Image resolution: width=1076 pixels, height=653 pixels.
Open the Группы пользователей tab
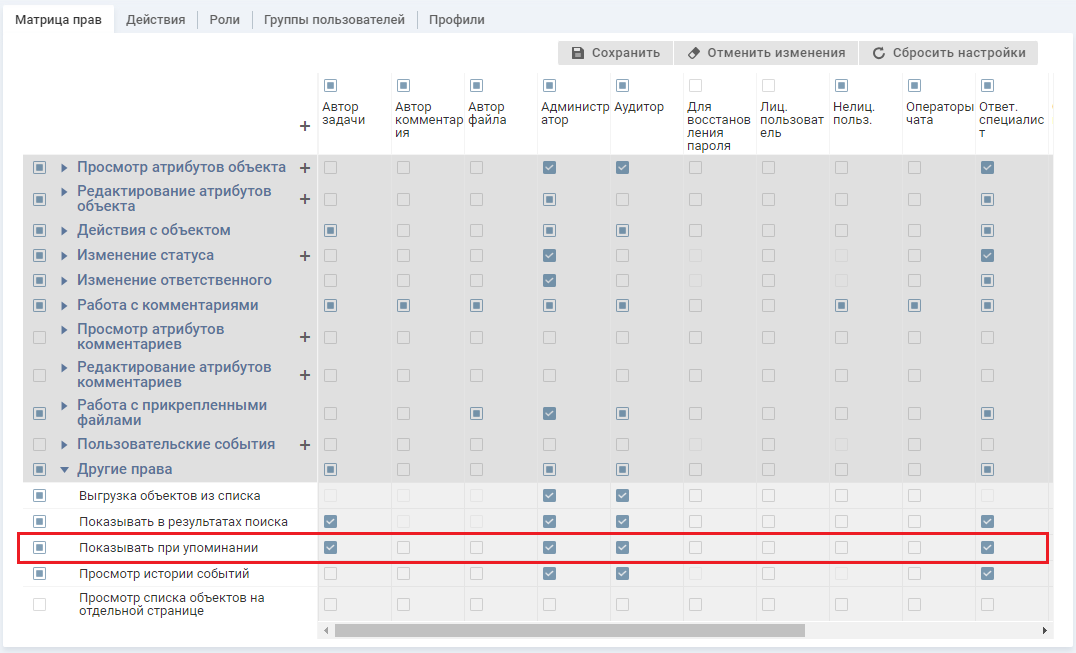(334, 20)
